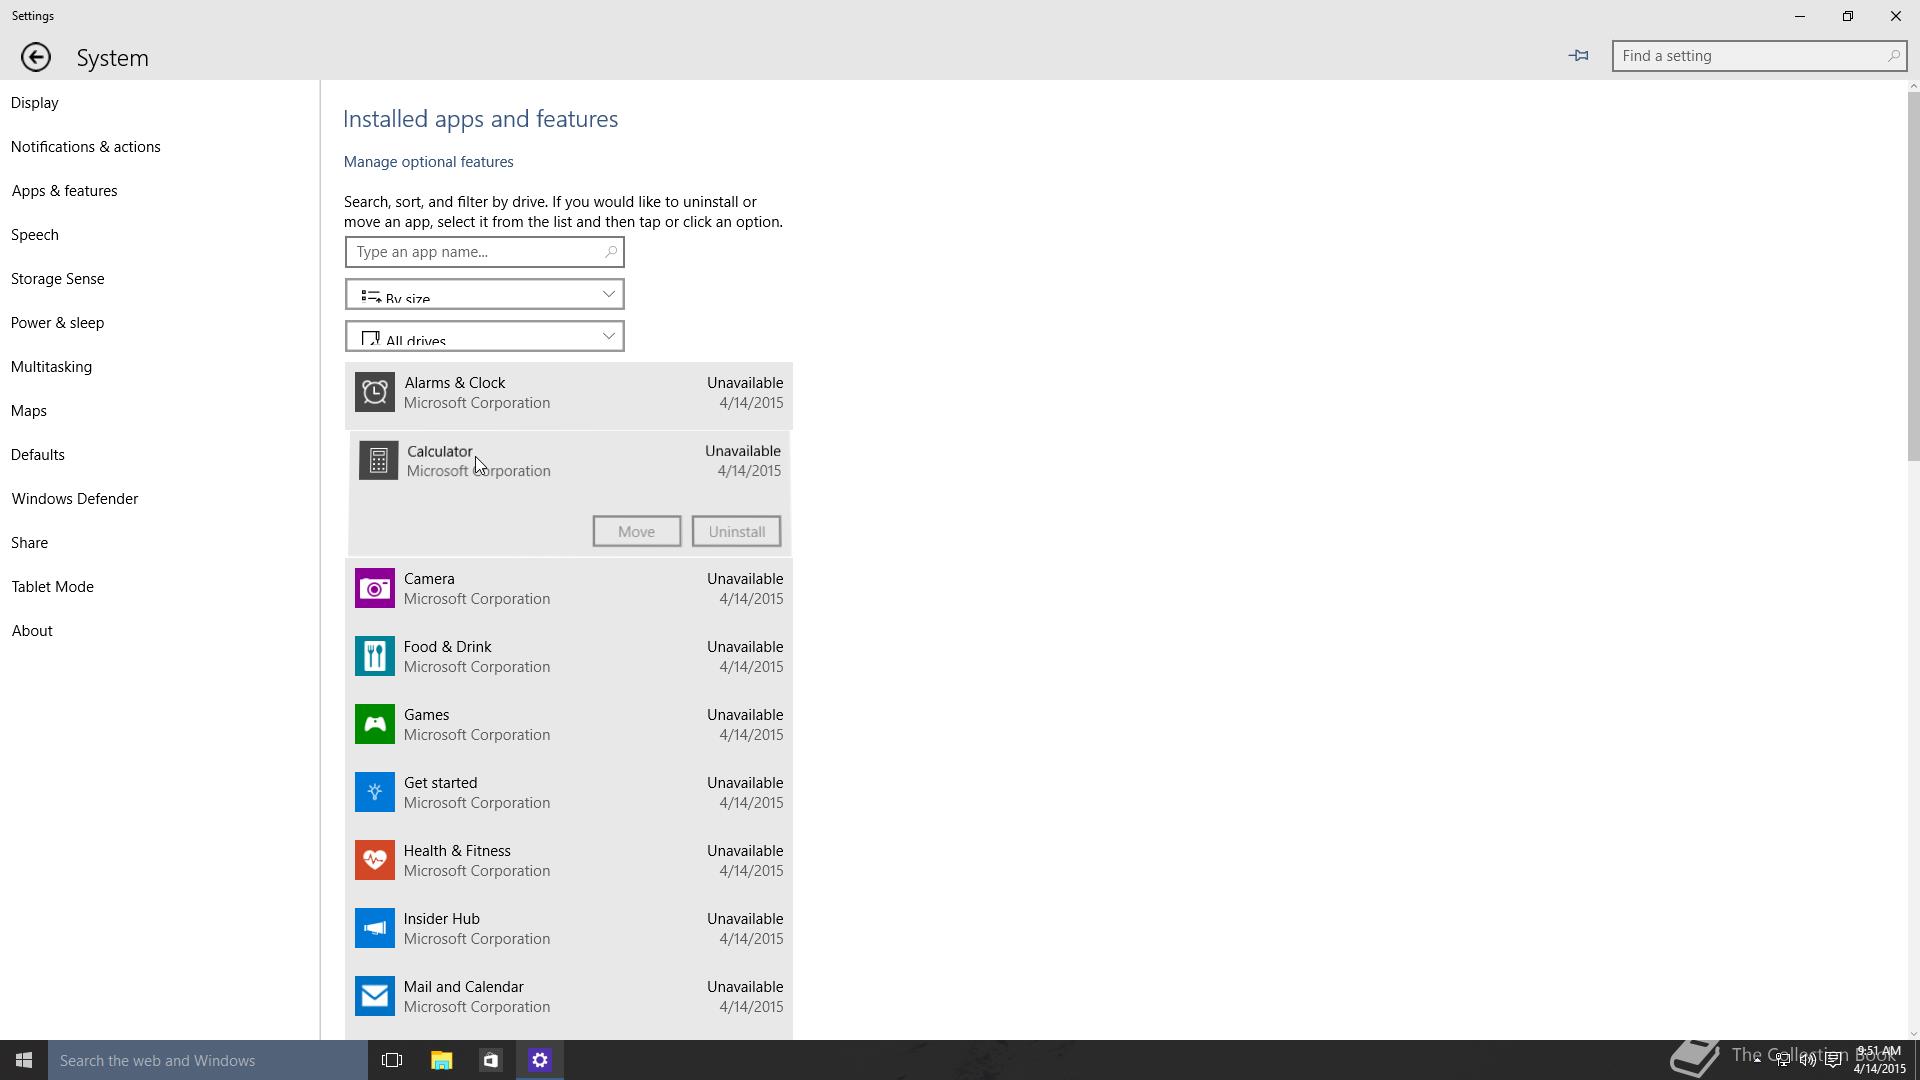Click the magnifier in app name search

point(610,252)
